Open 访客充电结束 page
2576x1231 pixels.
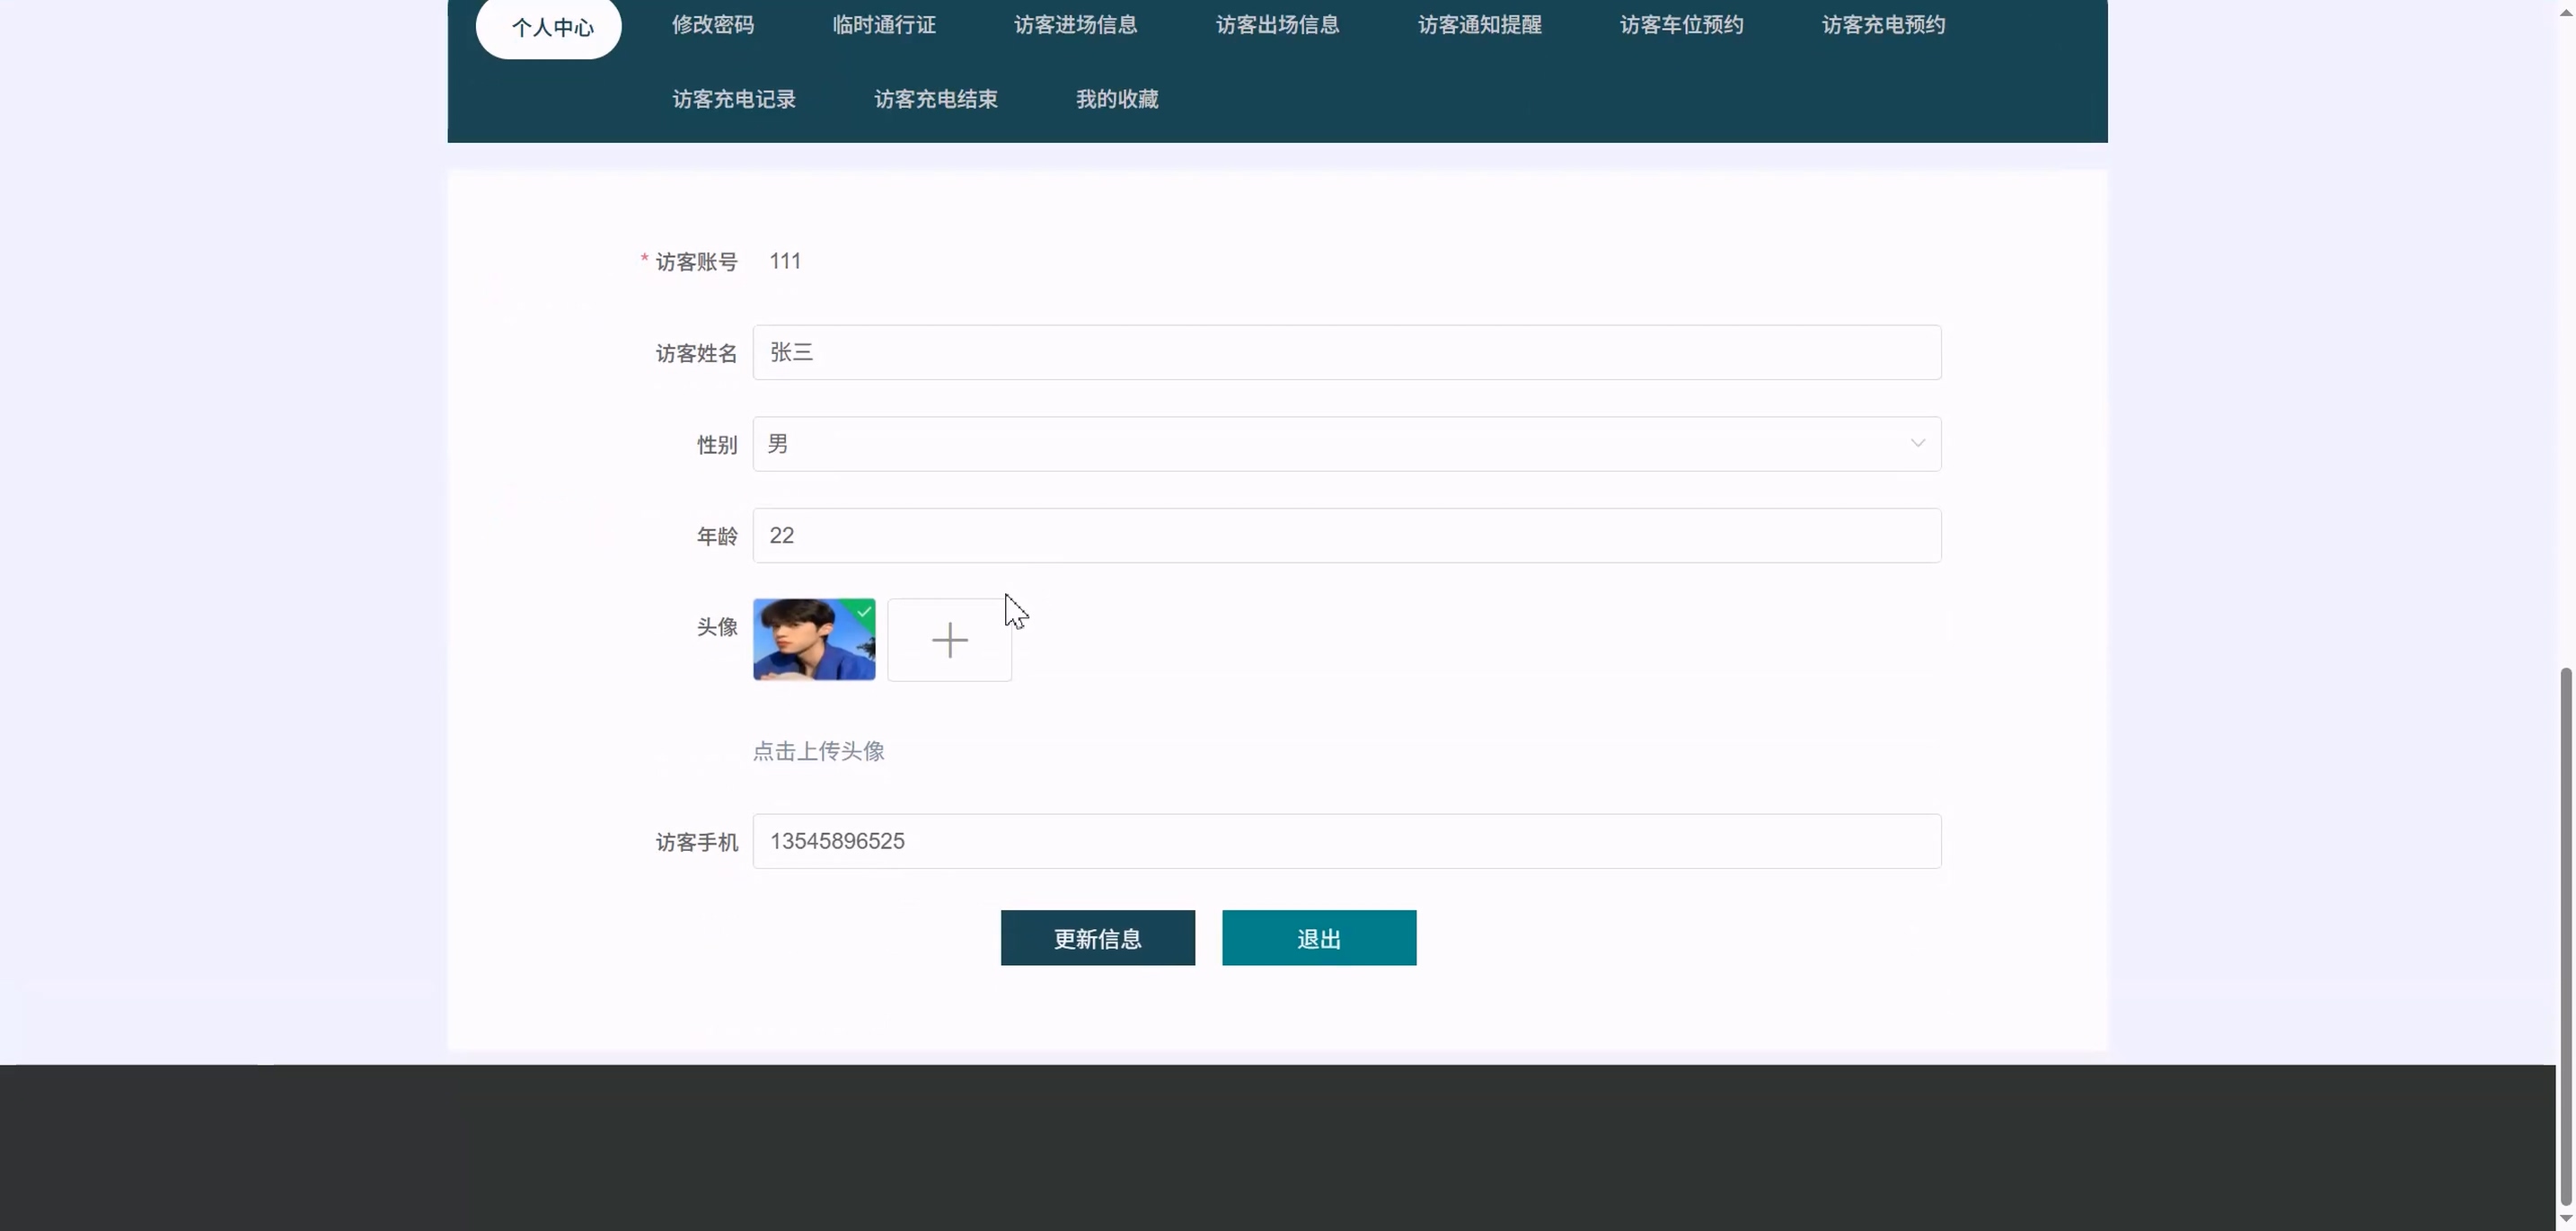click(936, 99)
